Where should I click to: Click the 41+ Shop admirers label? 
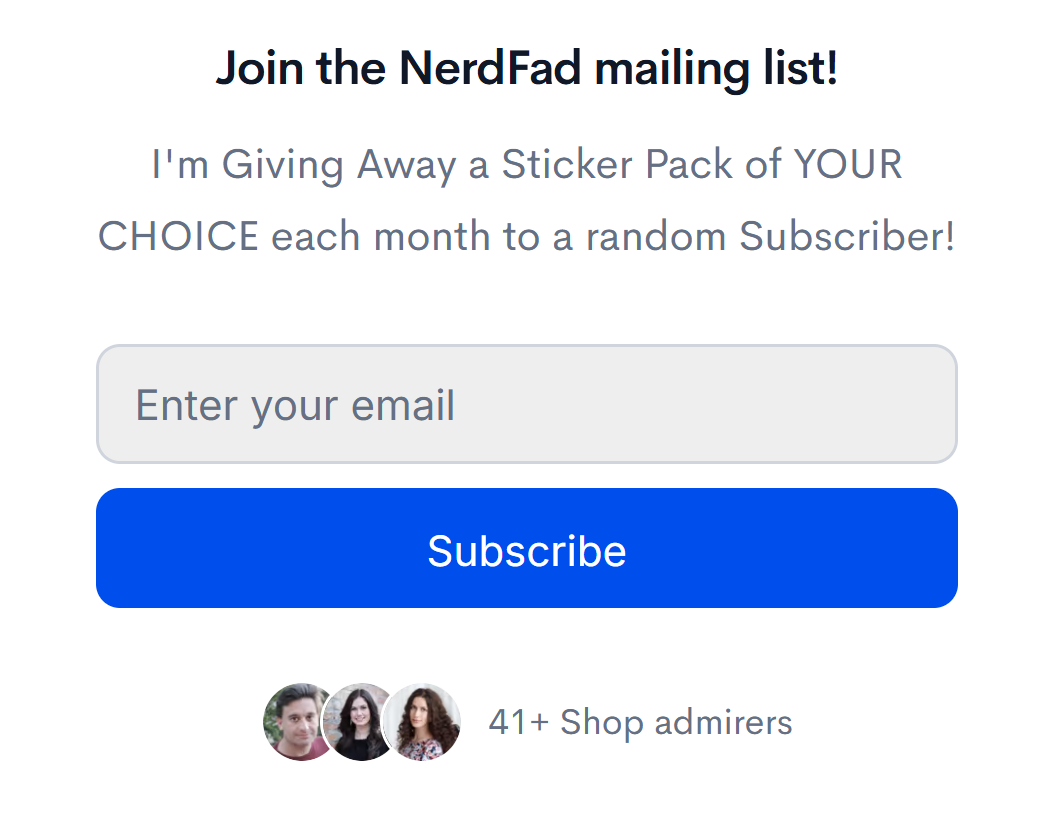tap(640, 723)
